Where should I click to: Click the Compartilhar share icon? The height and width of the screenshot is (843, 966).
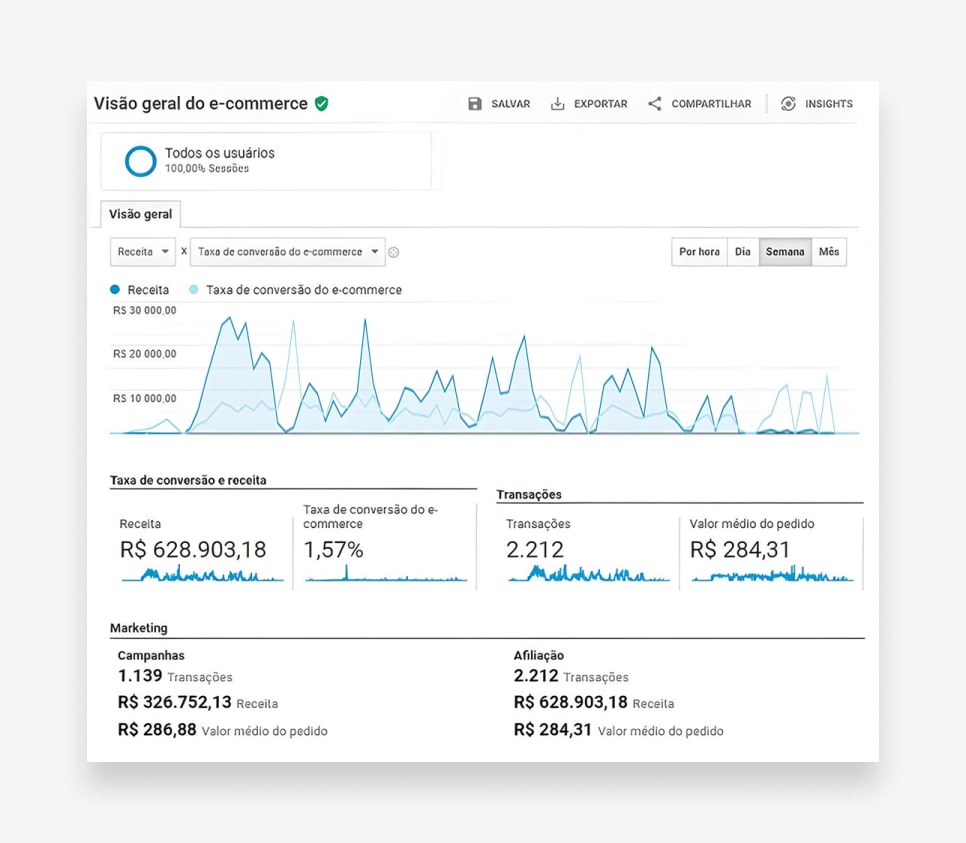tap(654, 103)
